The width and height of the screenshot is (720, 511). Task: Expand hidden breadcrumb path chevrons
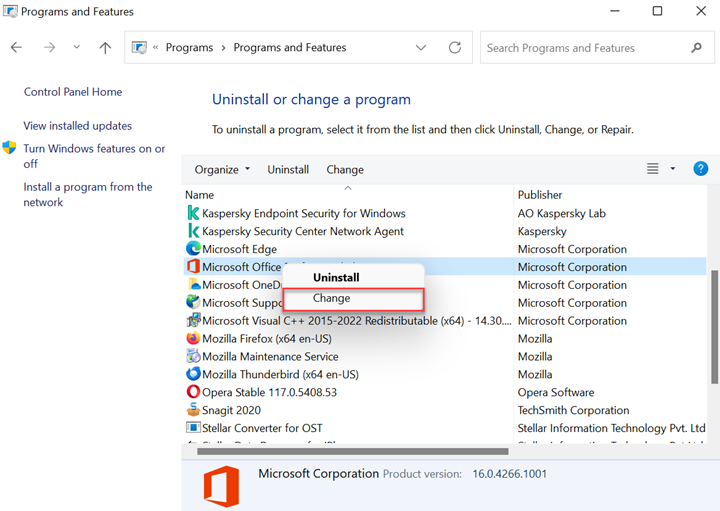click(156, 47)
